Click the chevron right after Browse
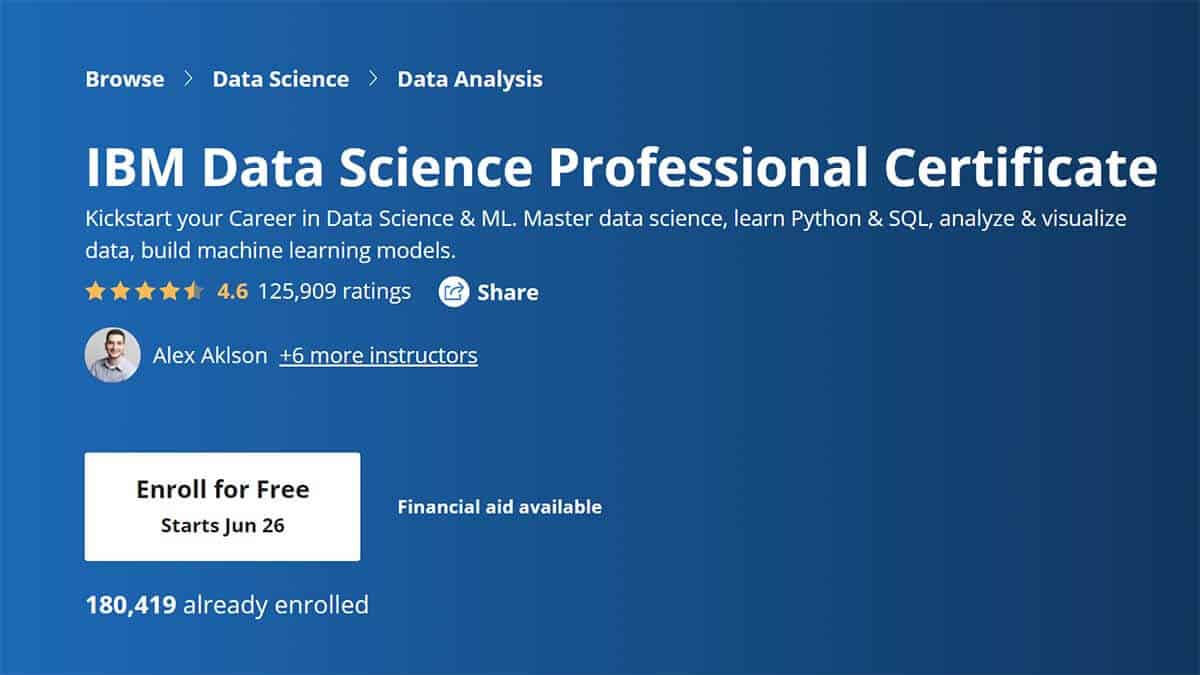The height and width of the screenshot is (675, 1200). coord(188,79)
